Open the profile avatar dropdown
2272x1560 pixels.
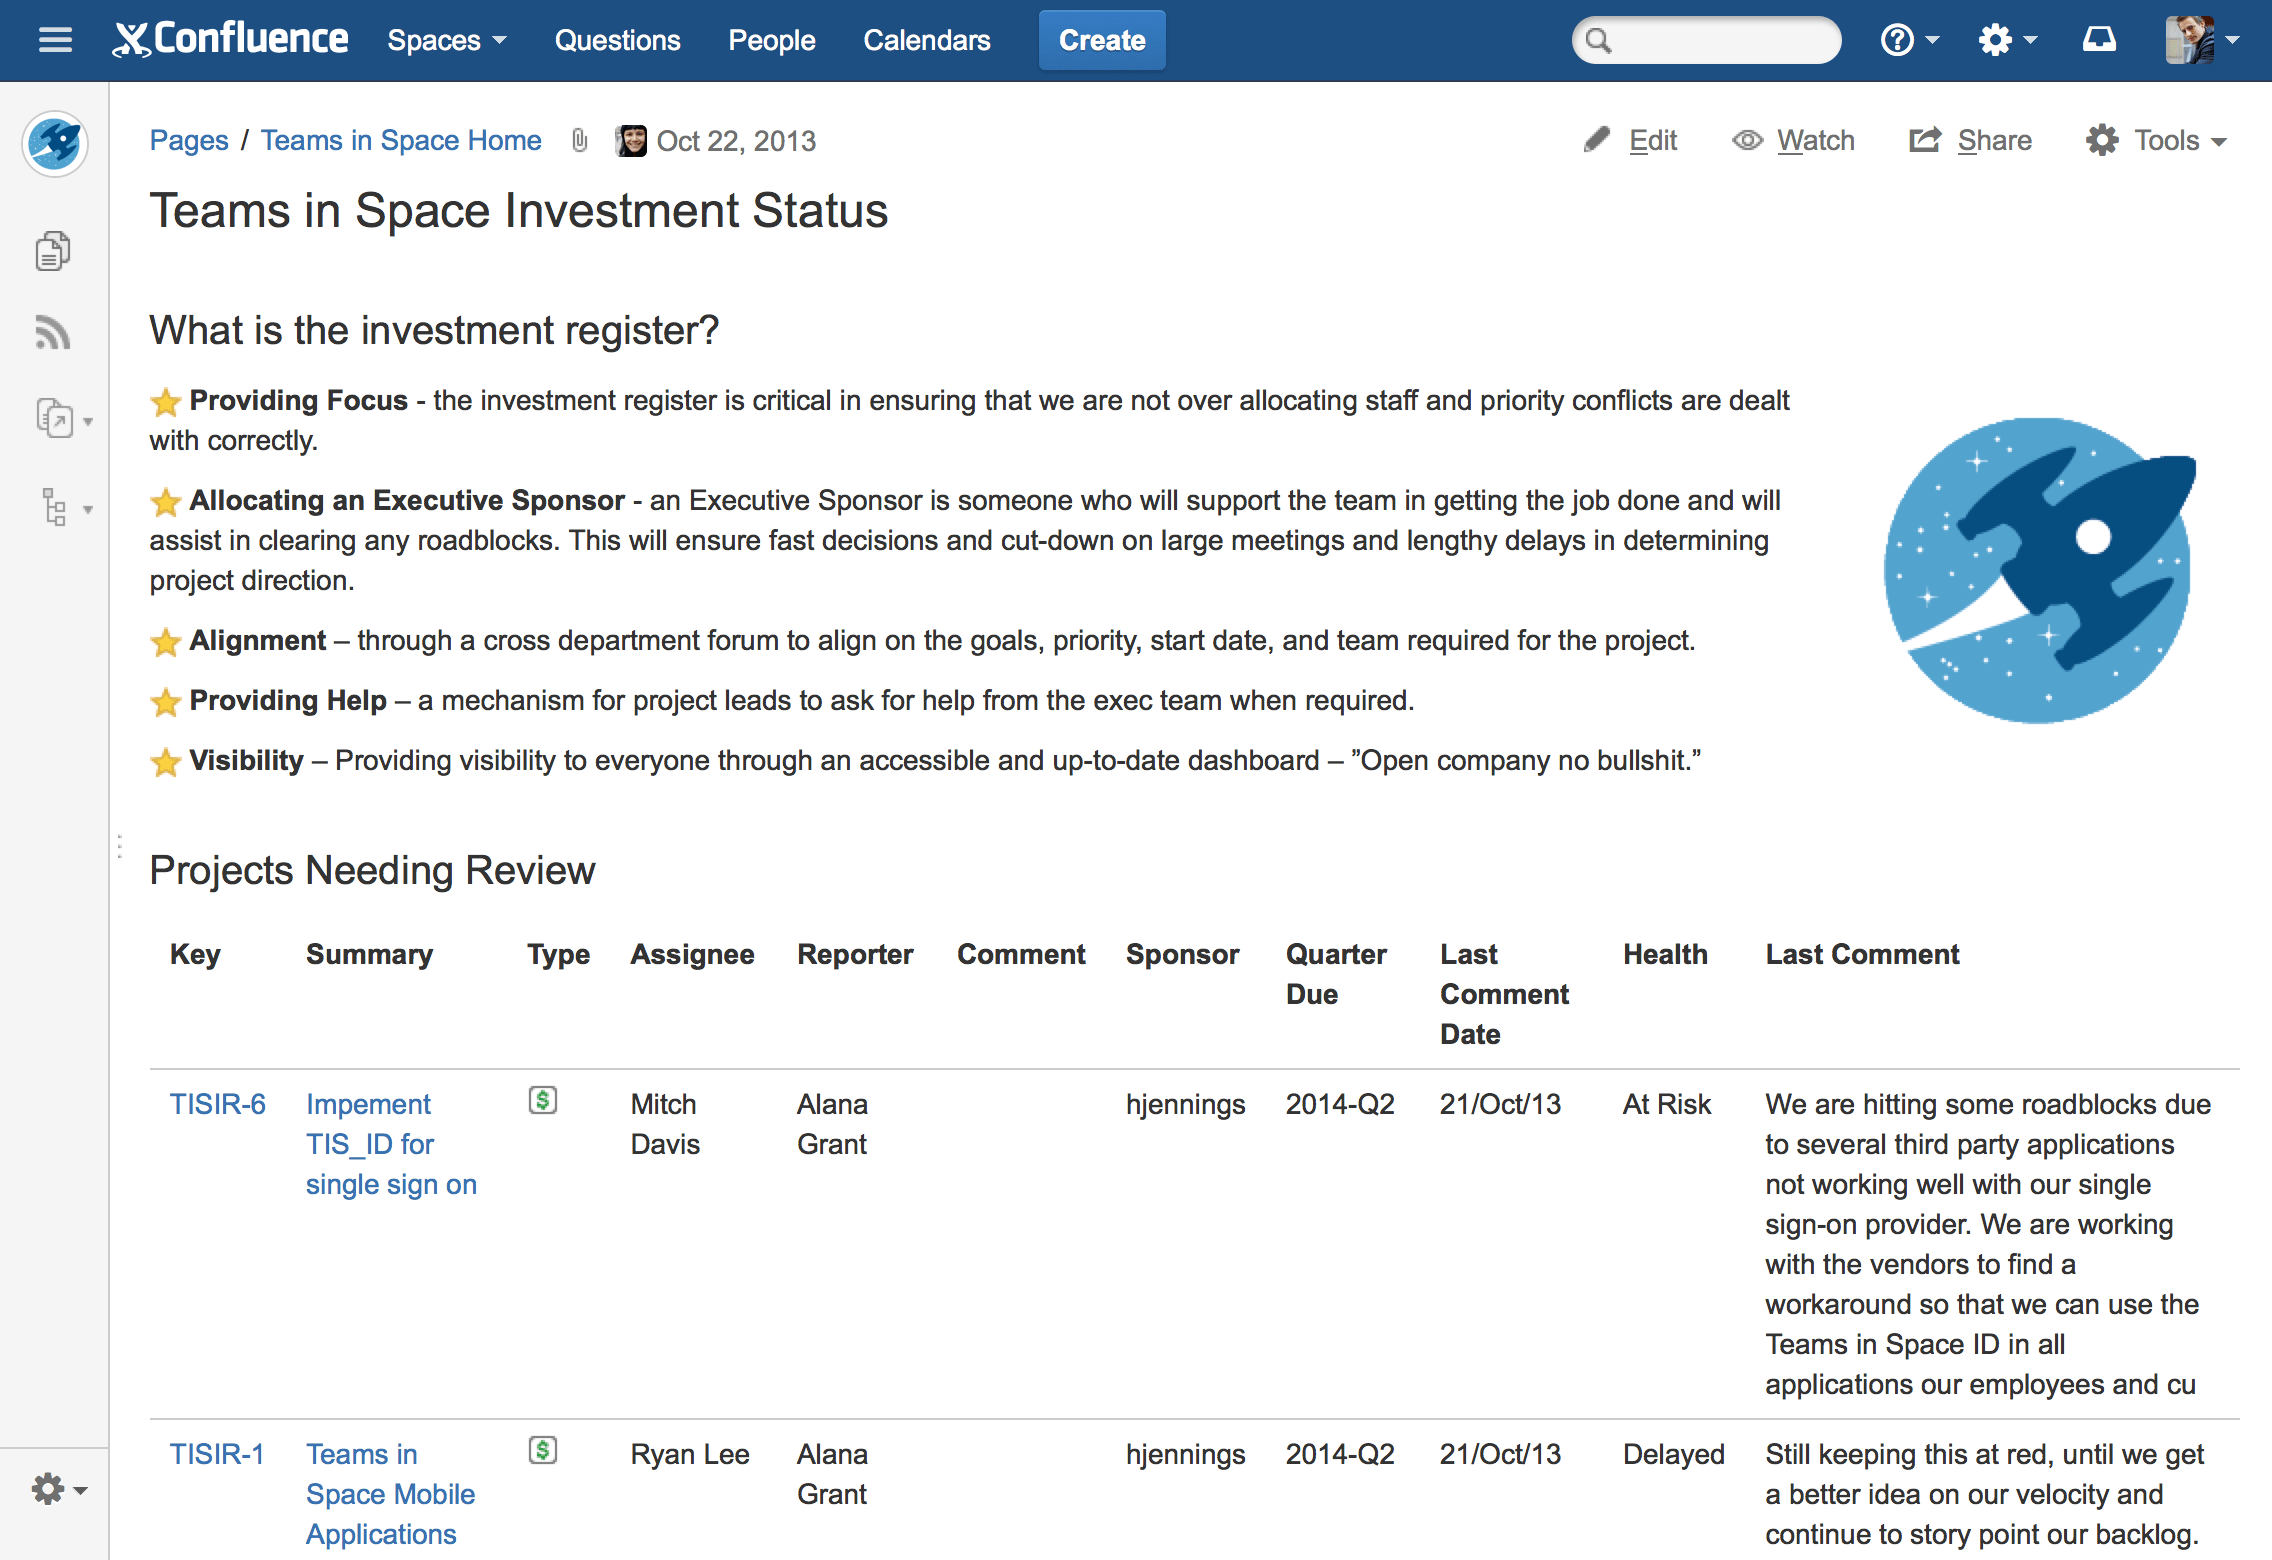[2195, 40]
